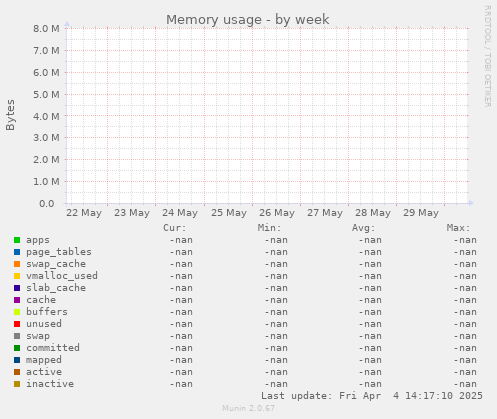497x419 pixels.
Task: Click the committed dark green swatch
Action: [x=17, y=348]
